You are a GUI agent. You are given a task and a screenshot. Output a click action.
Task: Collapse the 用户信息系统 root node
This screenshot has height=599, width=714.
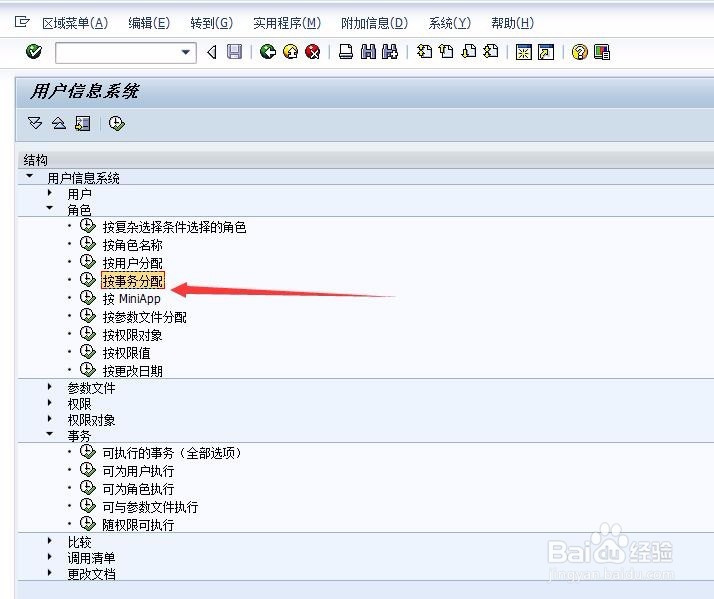[30, 175]
